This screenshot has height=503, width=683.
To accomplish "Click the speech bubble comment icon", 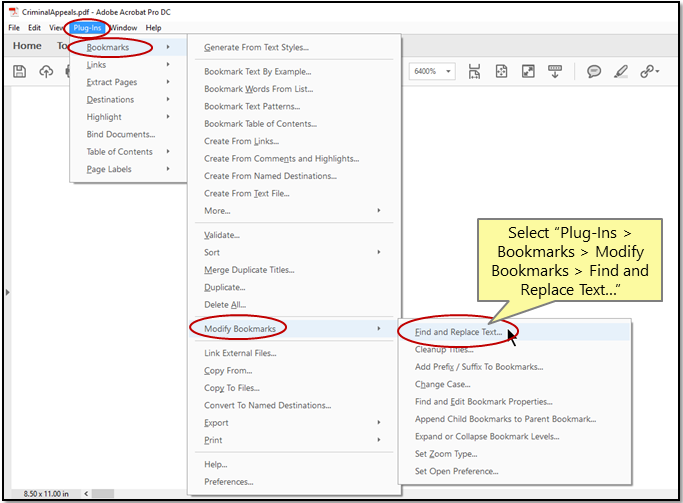I will click(x=593, y=71).
